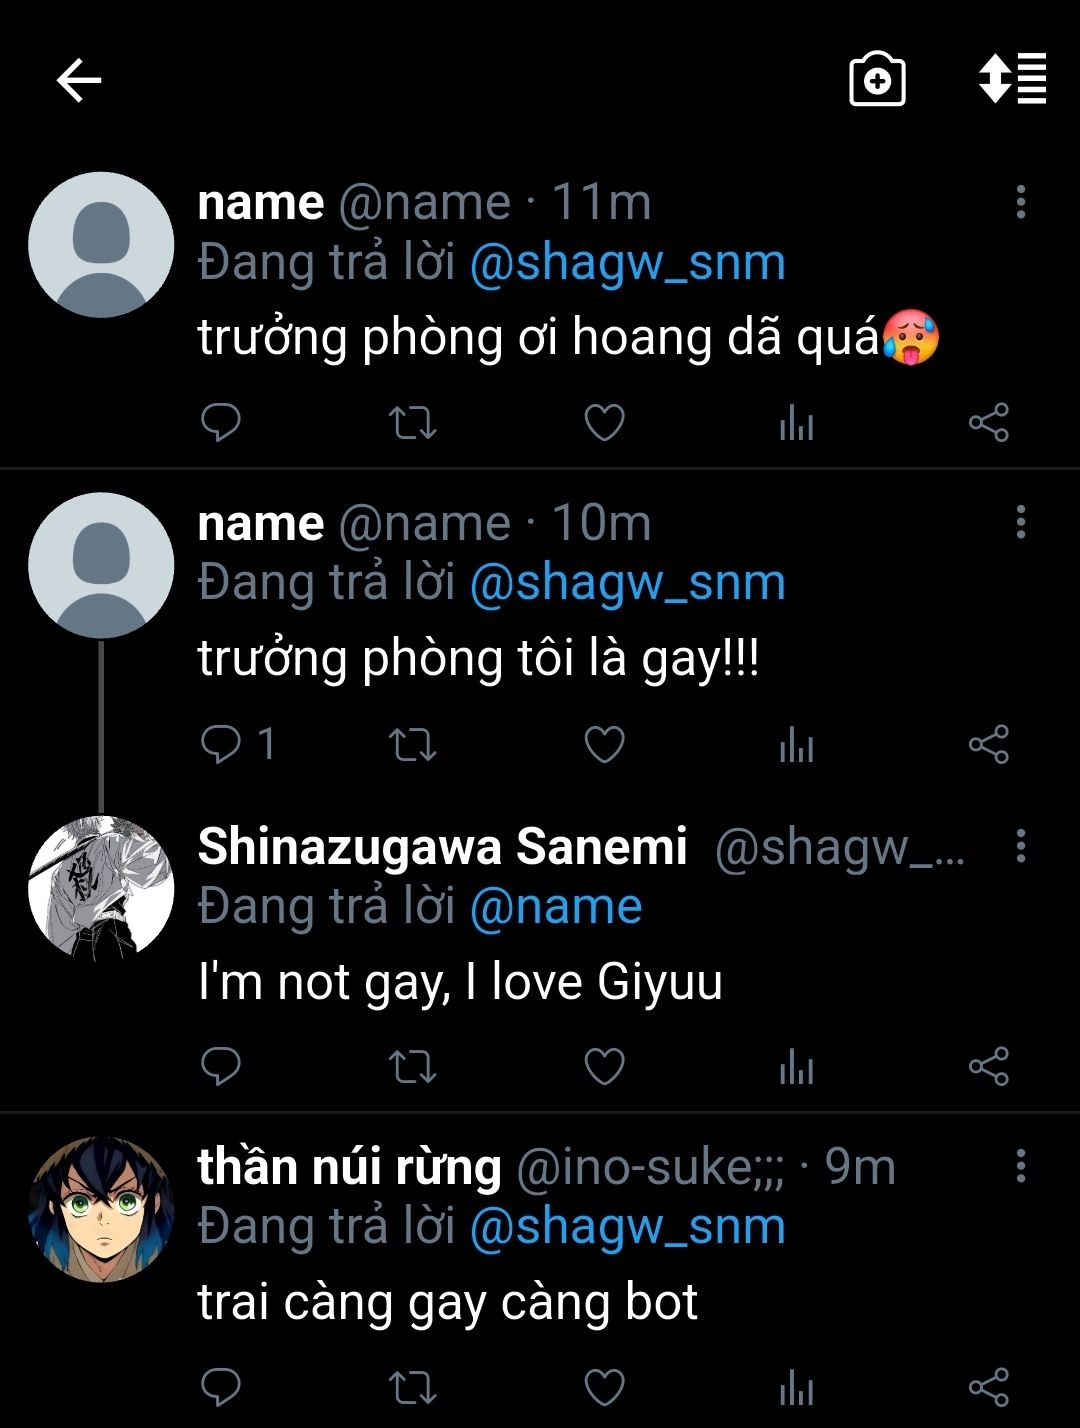Retweet the "tôi là gay!!!" tweet
This screenshot has height=1428, width=1080.
(412, 744)
